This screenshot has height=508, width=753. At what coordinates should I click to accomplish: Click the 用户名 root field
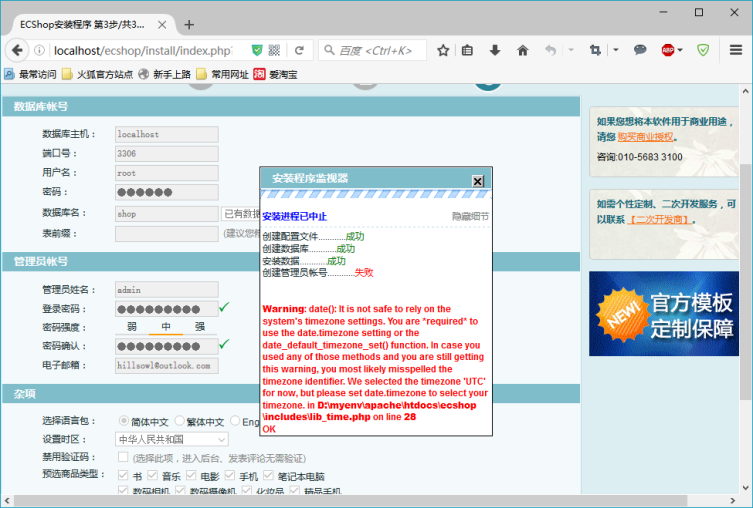point(167,173)
